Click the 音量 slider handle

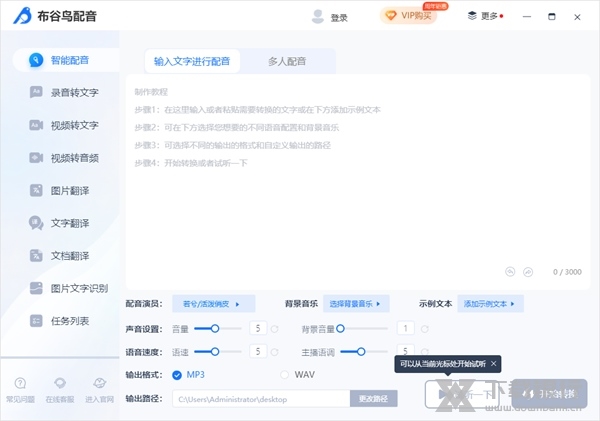[x=215, y=328]
